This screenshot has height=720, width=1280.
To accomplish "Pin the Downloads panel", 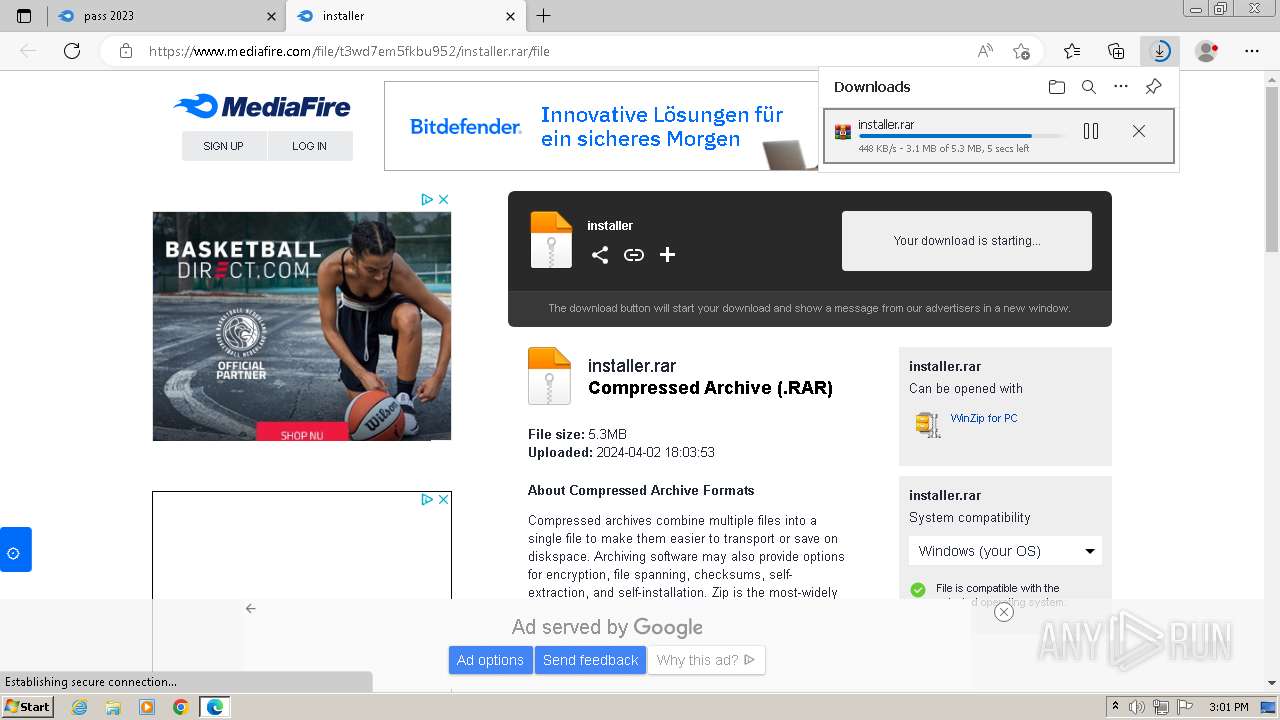I will [x=1153, y=87].
